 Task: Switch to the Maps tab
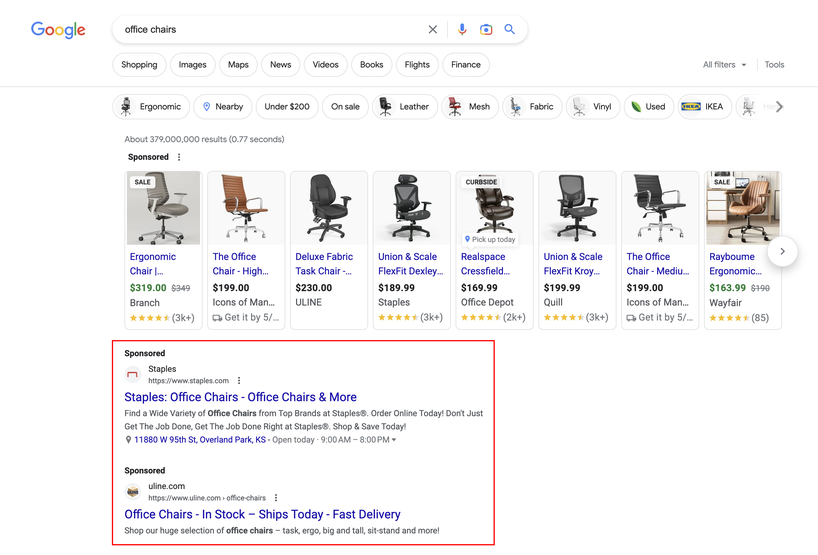pyautogui.click(x=238, y=65)
